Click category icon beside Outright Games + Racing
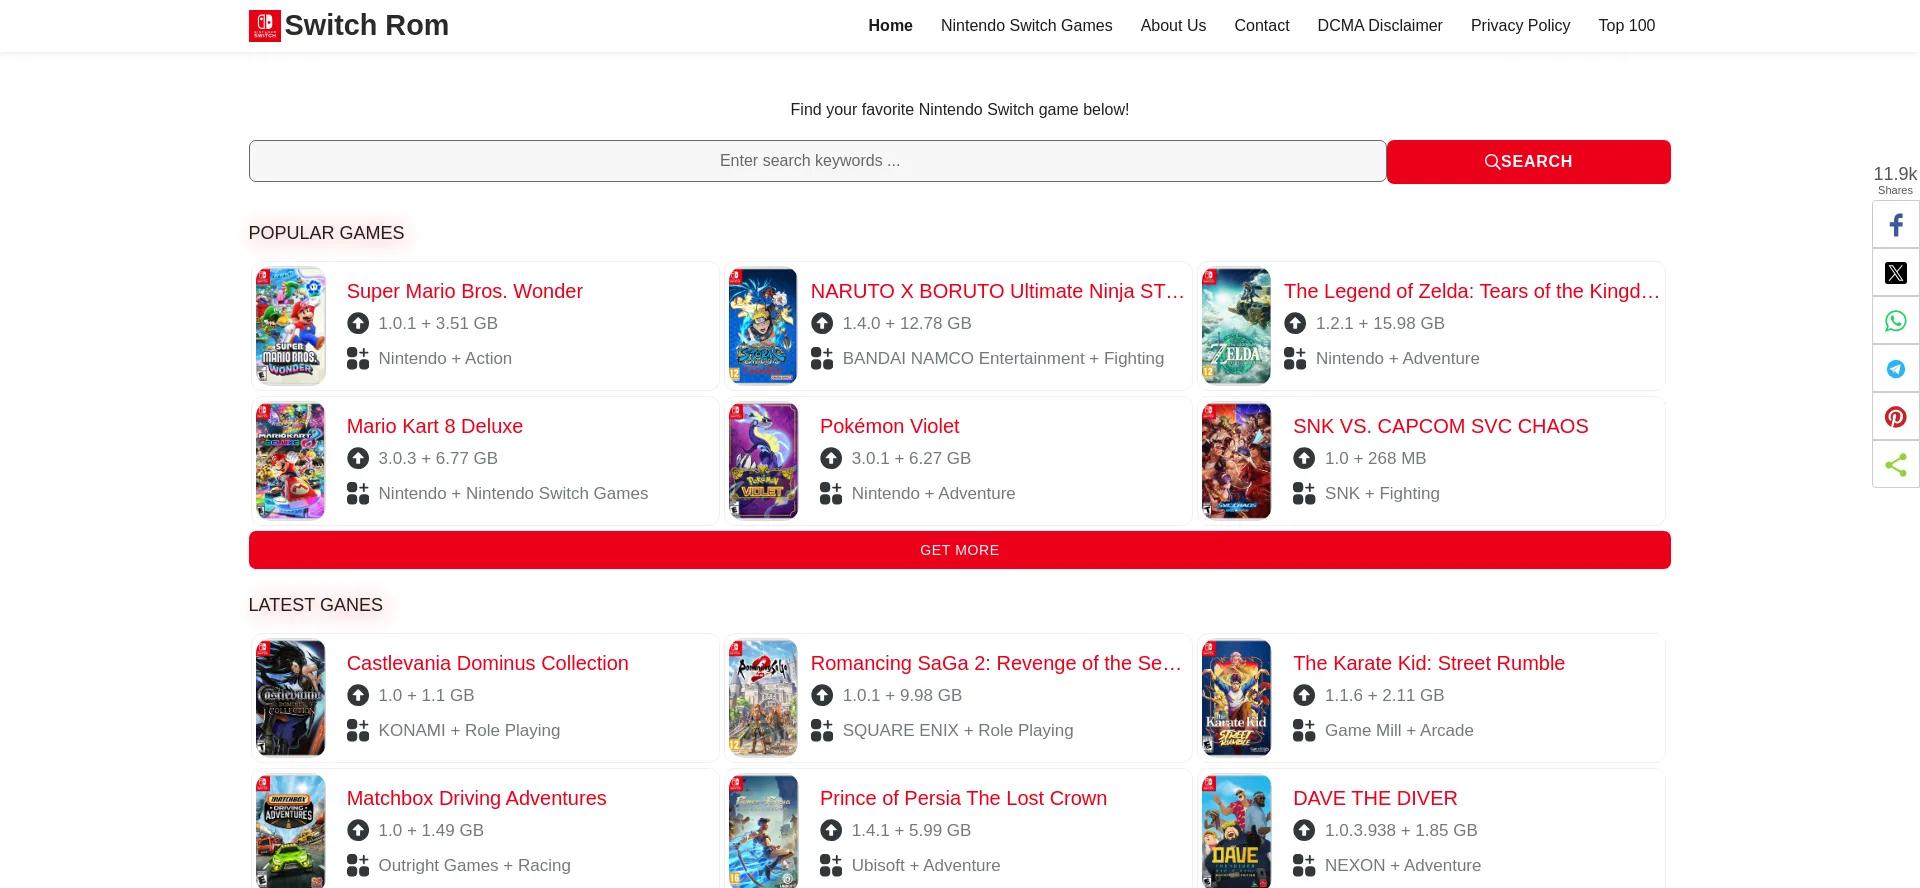Image resolution: width=1920 pixels, height=888 pixels. pos(358,865)
